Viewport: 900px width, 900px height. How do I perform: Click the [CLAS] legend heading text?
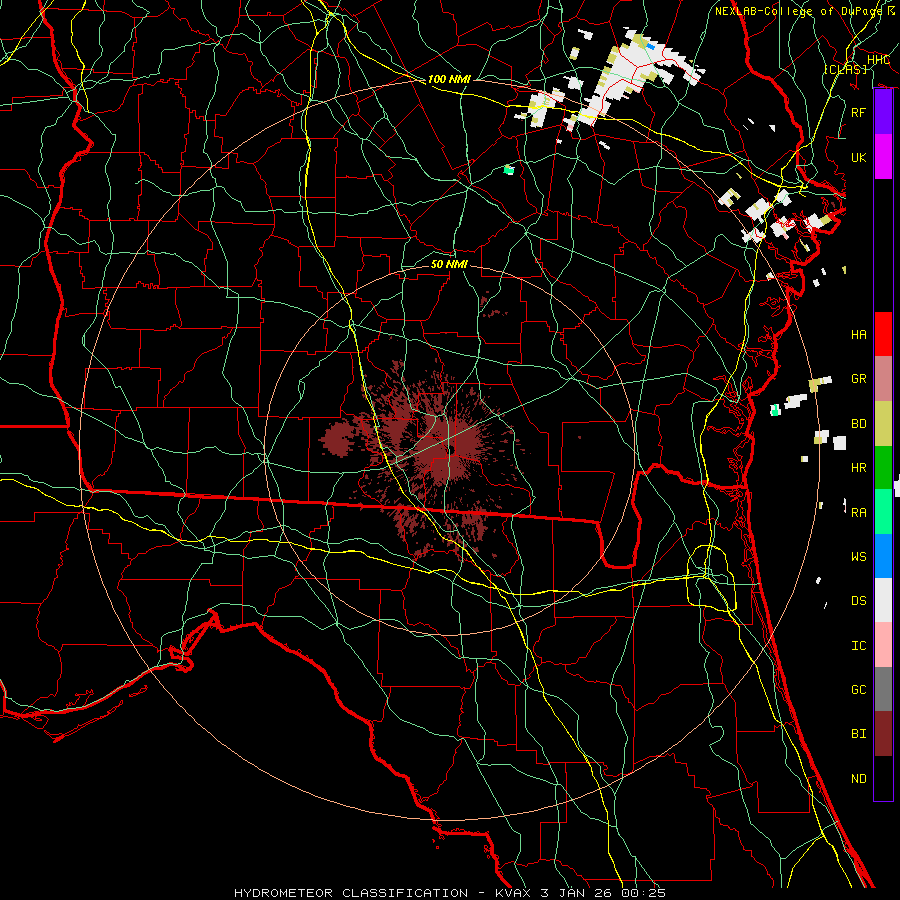[845, 69]
